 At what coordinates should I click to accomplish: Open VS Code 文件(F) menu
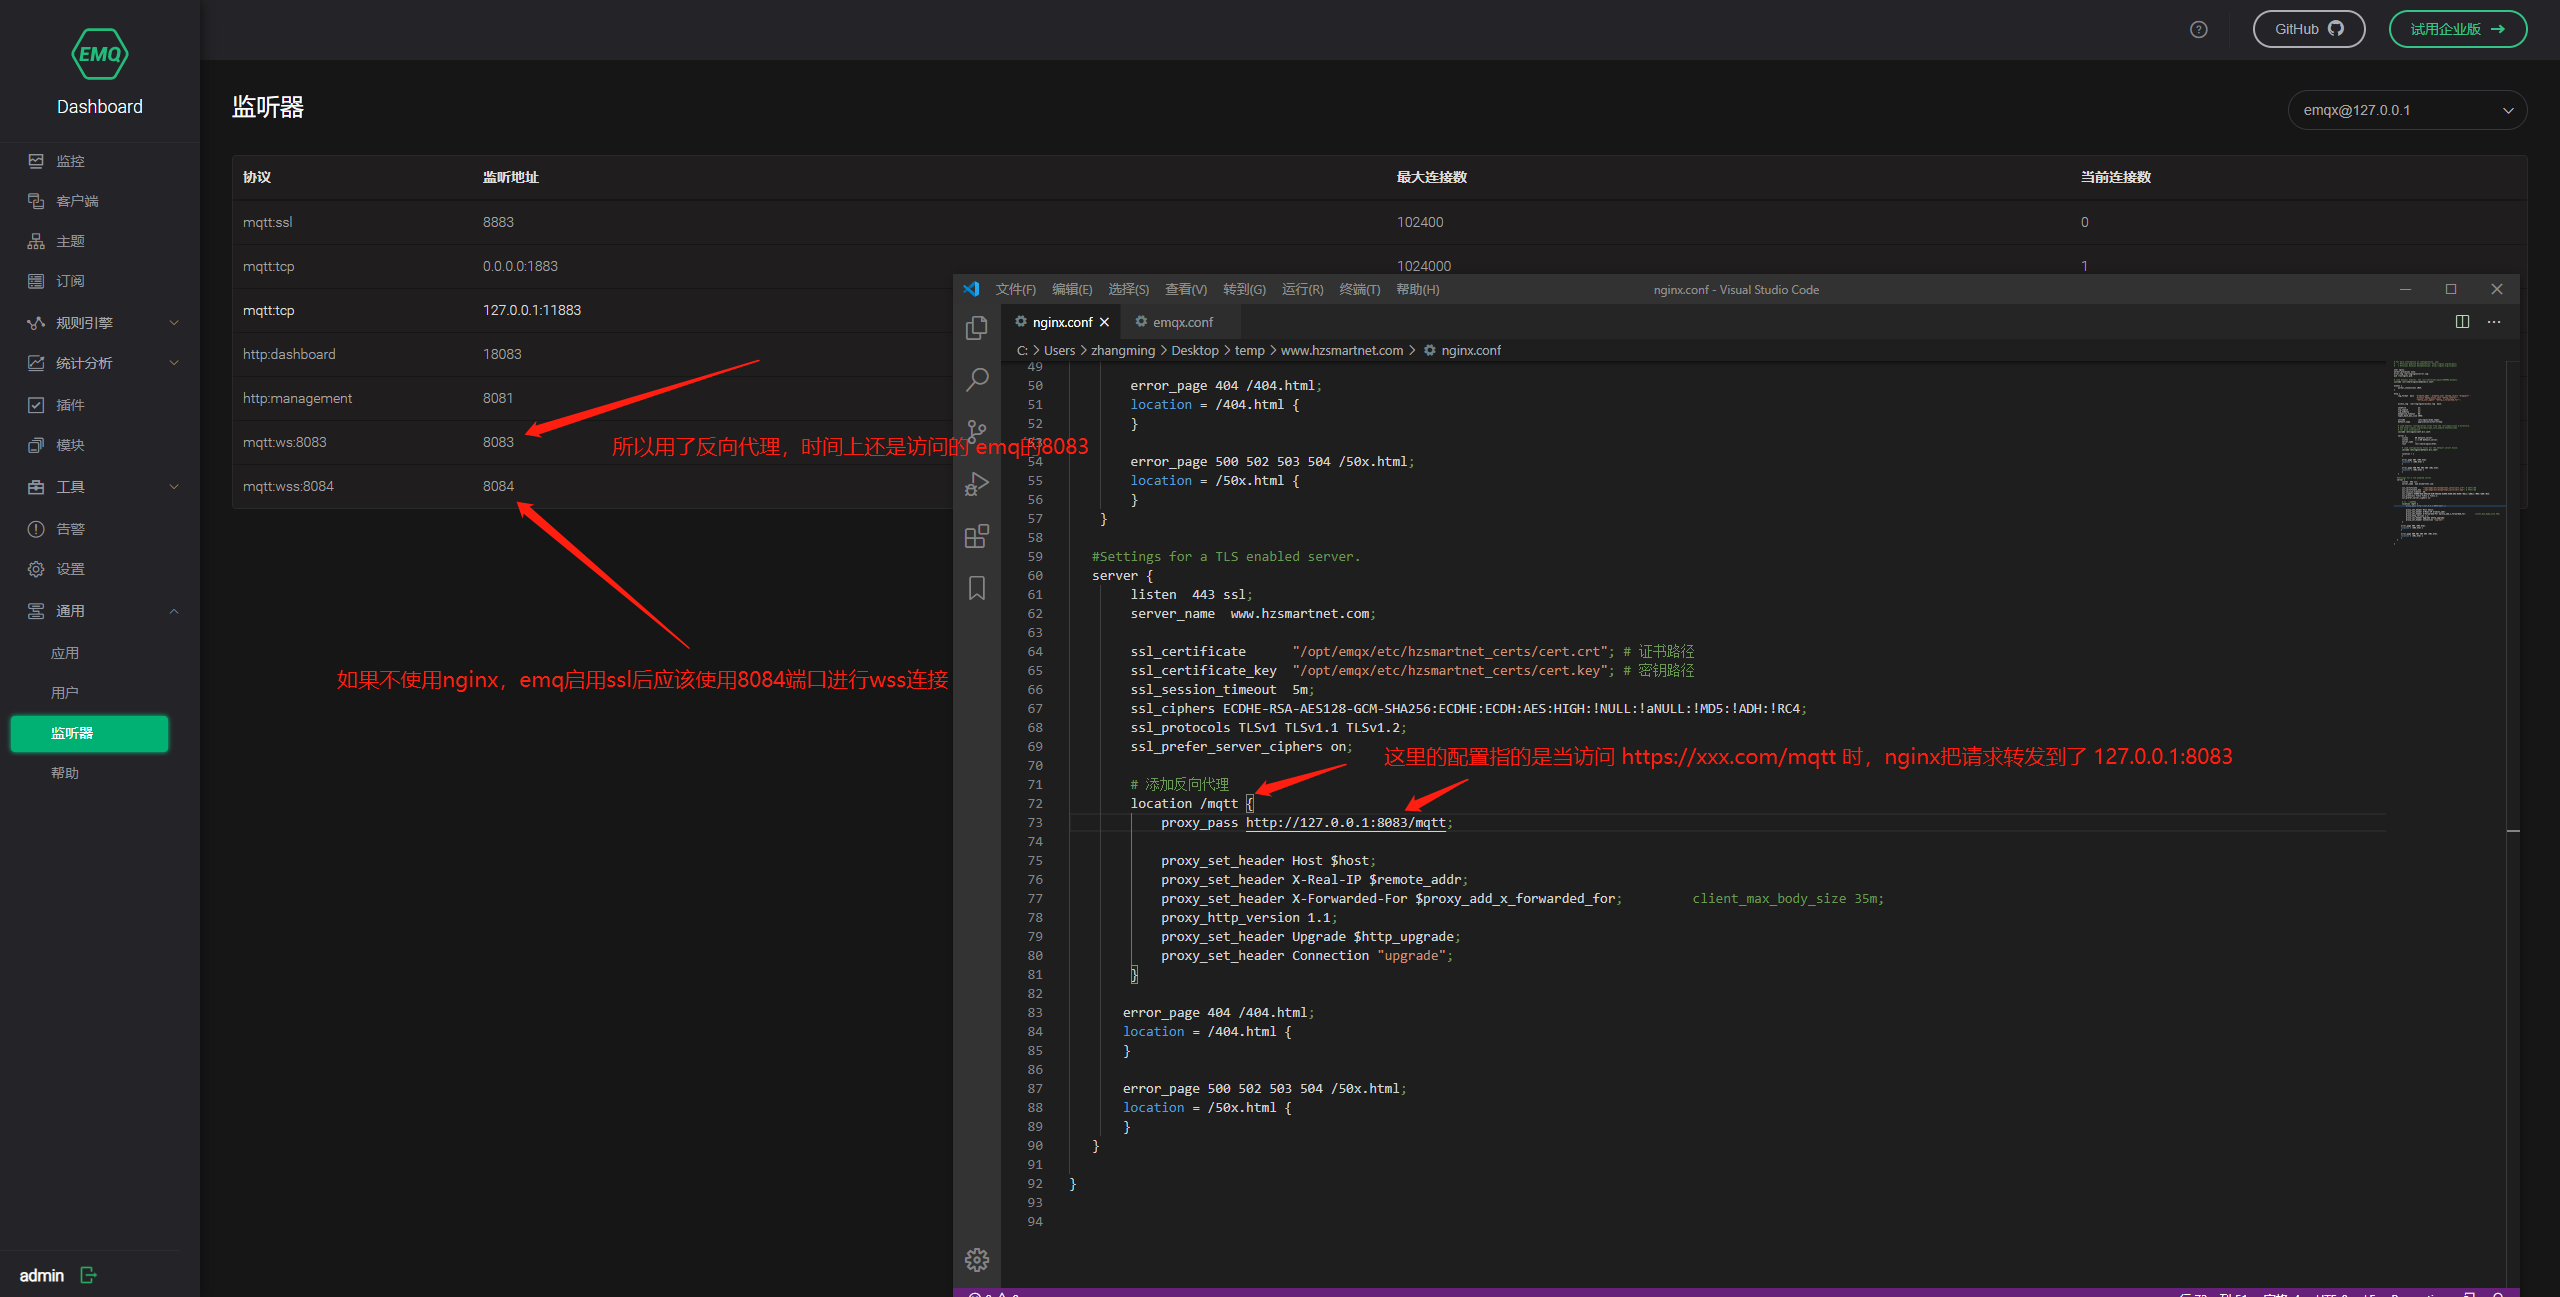tap(1015, 289)
